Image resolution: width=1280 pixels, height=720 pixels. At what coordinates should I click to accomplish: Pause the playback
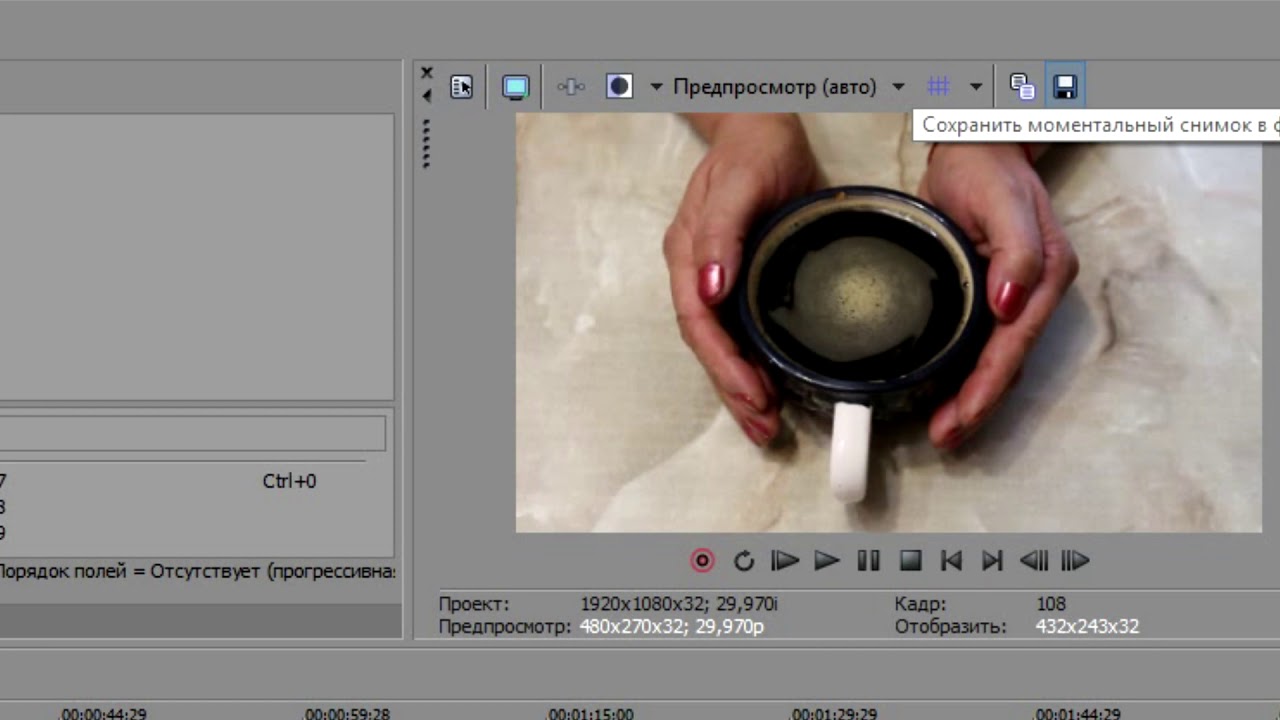tap(868, 561)
